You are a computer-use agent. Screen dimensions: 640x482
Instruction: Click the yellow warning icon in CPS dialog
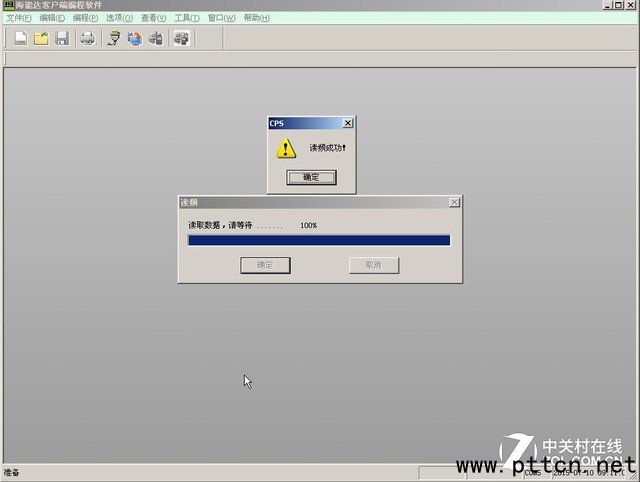click(x=287, y=148)
